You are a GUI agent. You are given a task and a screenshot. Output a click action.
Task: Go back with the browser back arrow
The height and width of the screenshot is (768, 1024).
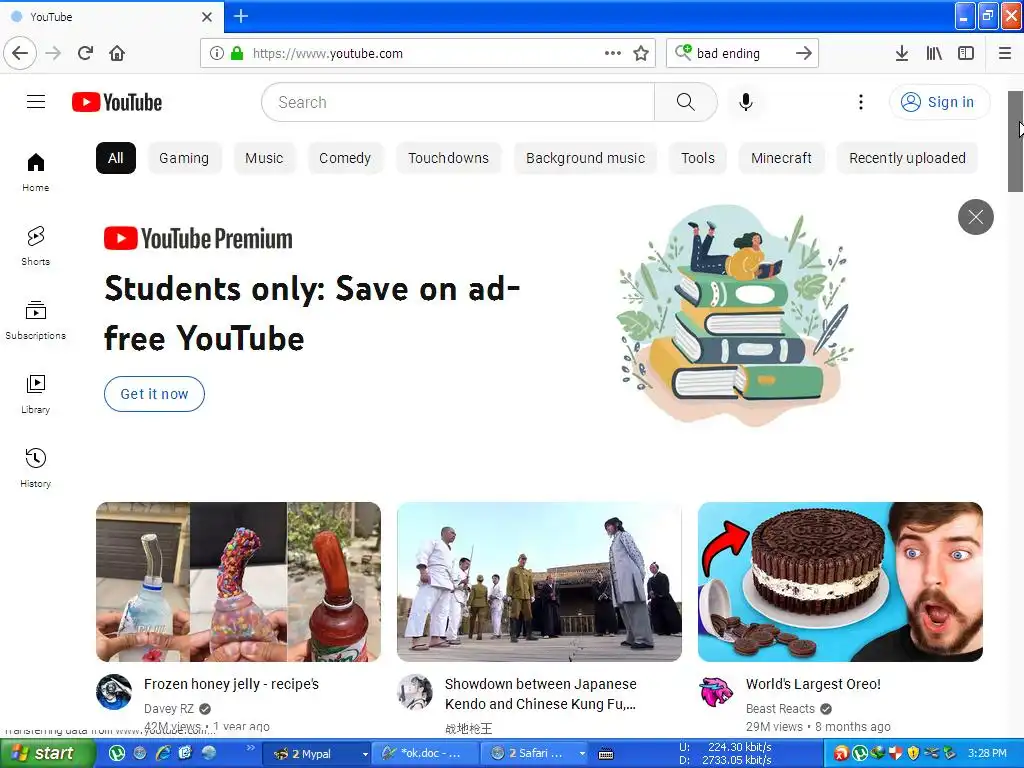(x=20, y=53)
